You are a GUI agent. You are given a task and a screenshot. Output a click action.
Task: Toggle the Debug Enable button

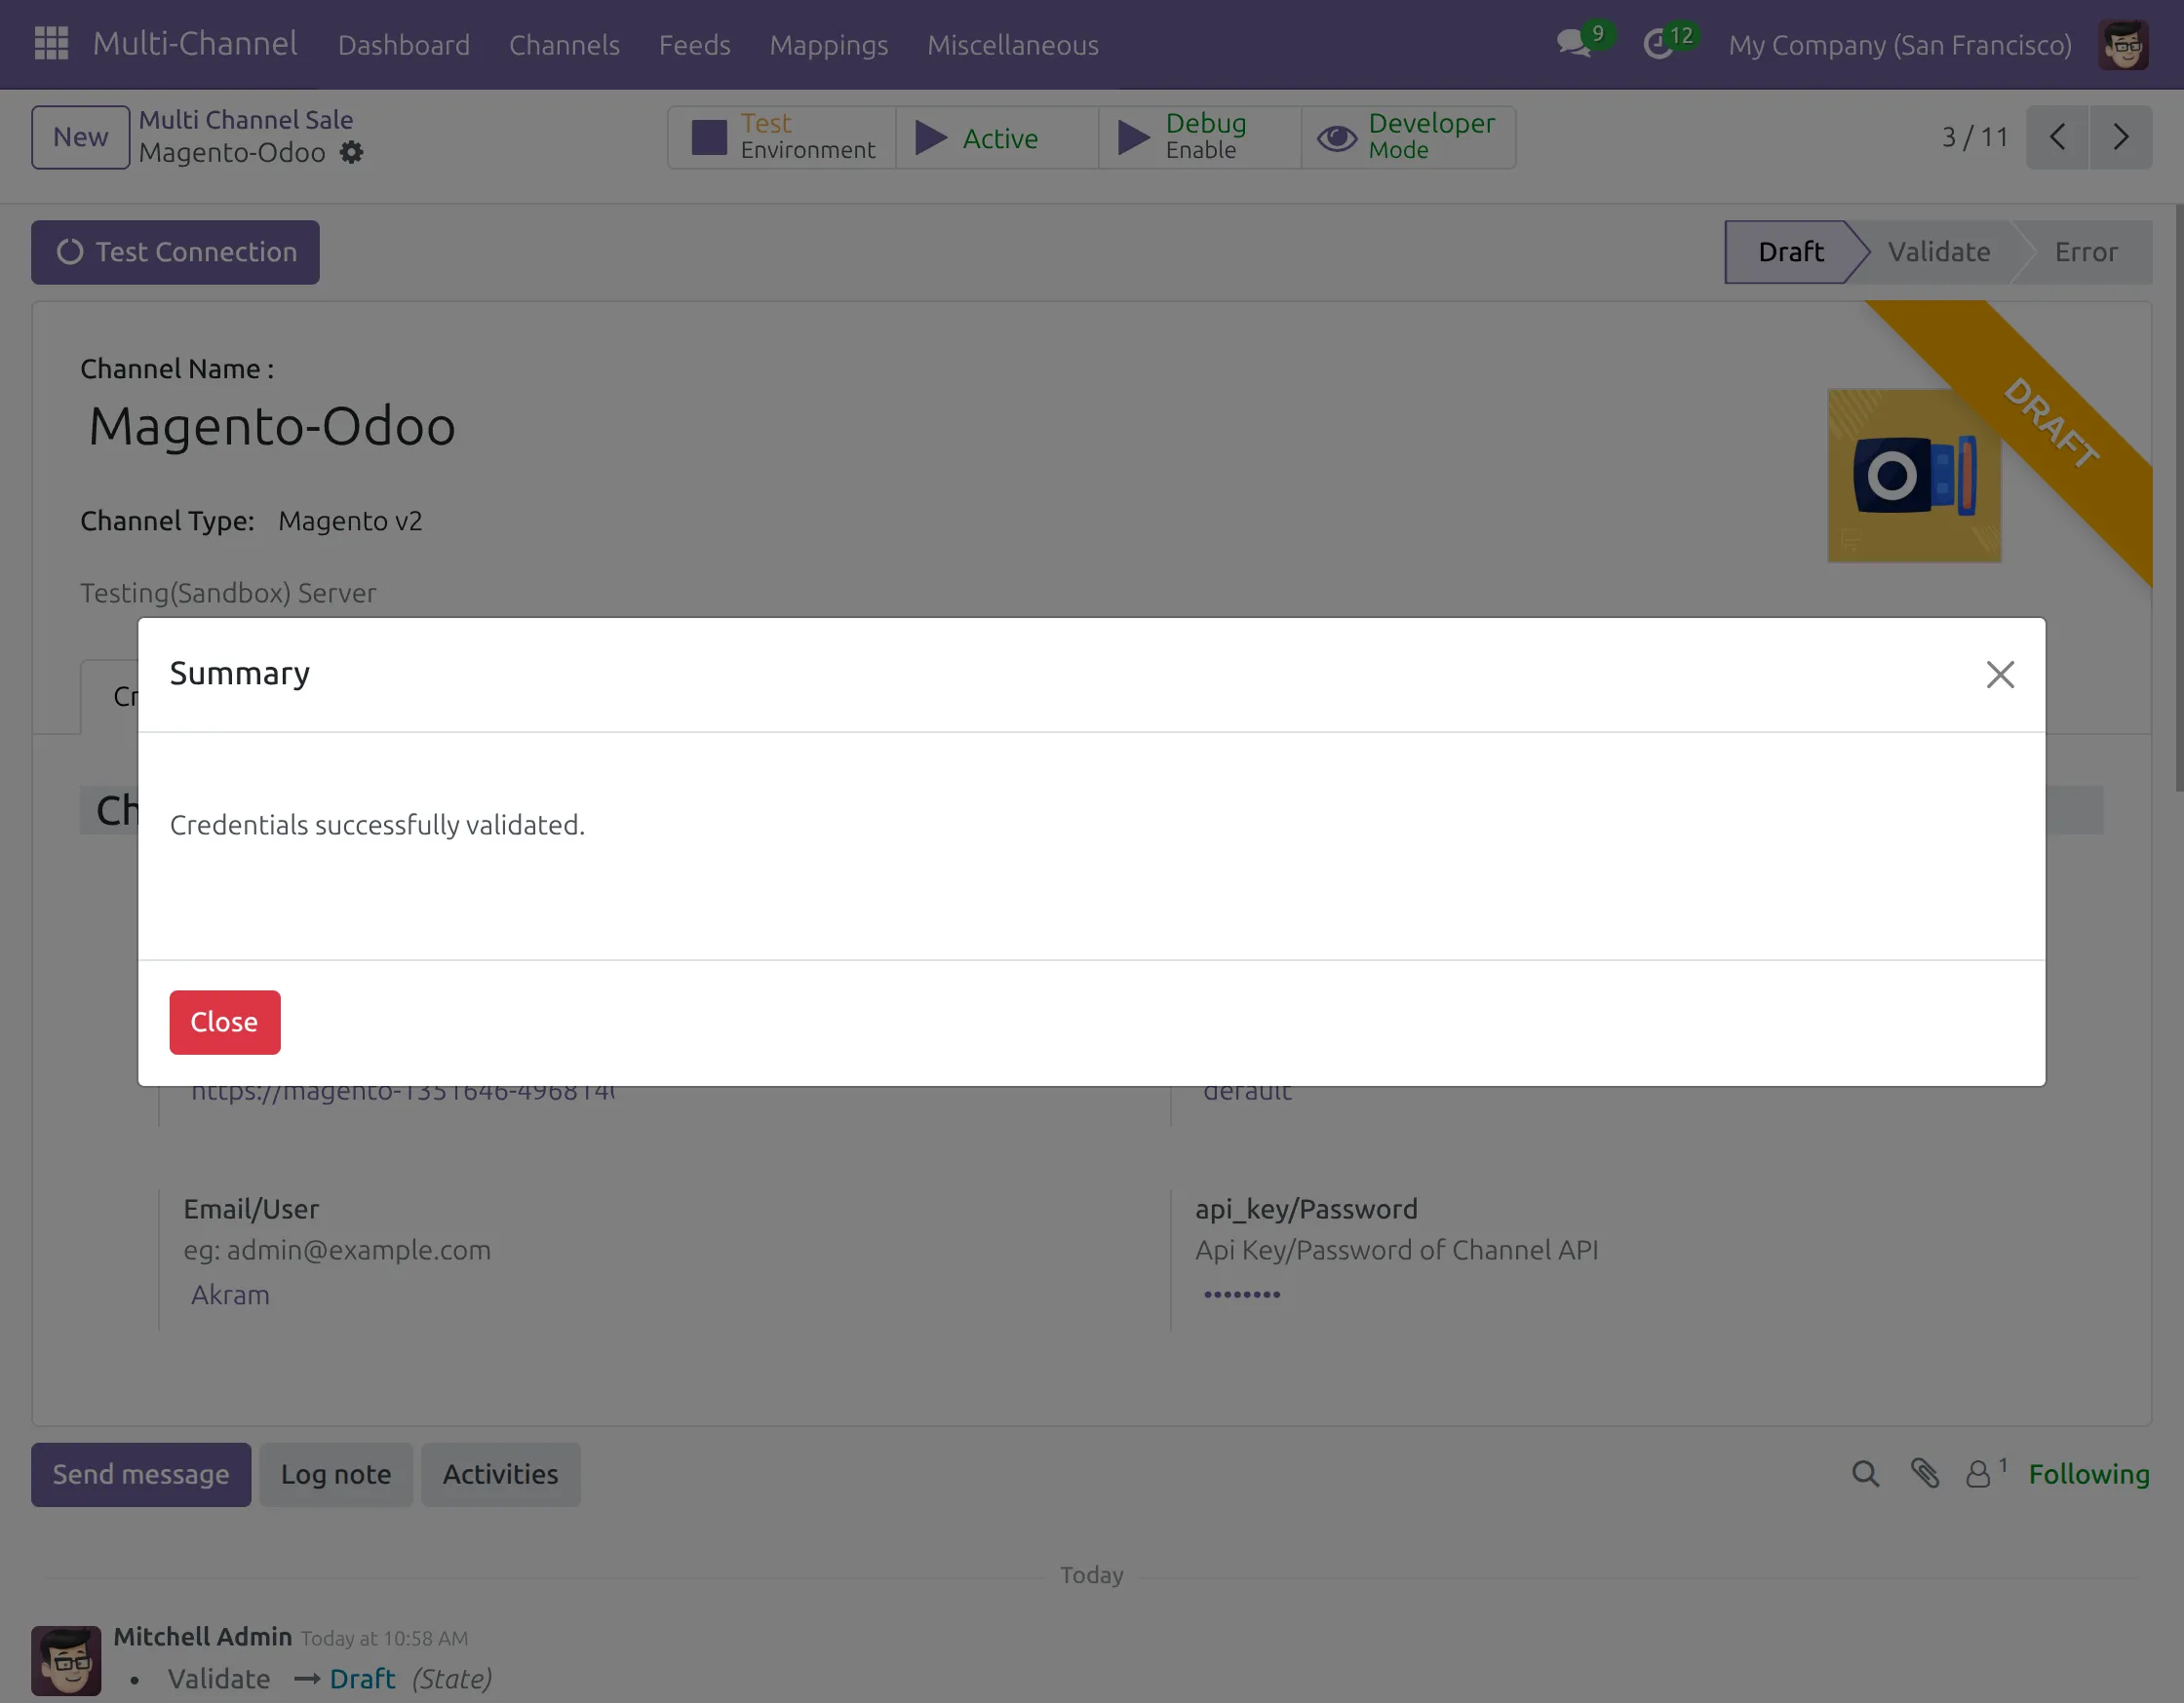point(1199,137)
